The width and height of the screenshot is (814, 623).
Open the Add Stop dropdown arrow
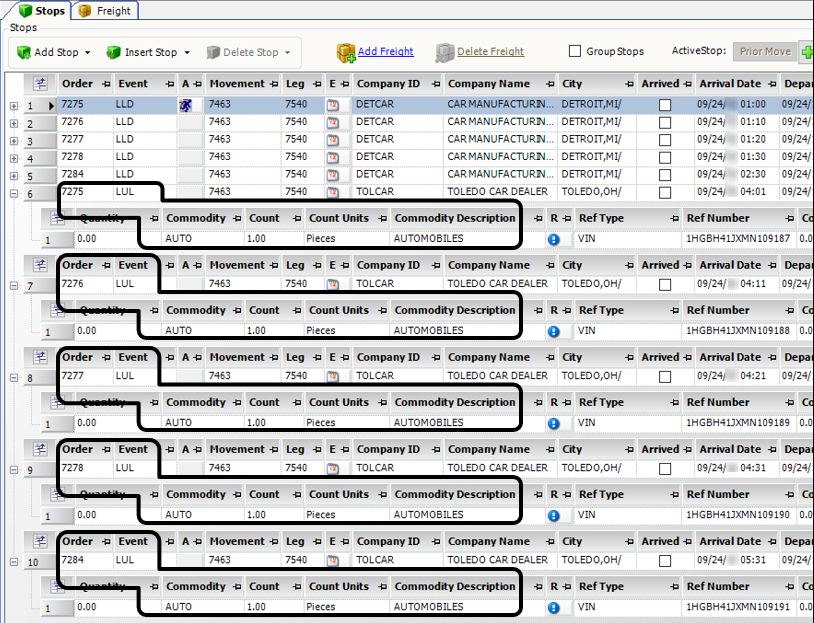(x=87, y=52)
